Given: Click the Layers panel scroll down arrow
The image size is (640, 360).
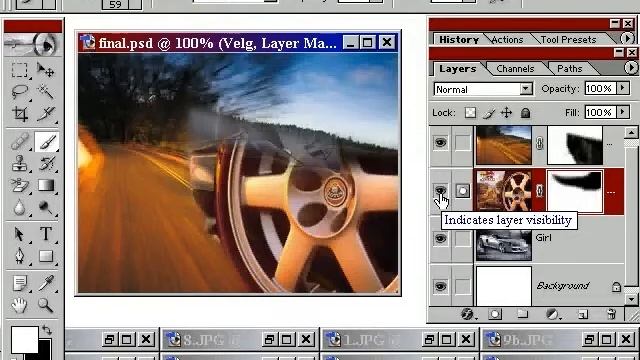Looking at the screenshot, I should (x=631, y=300).
